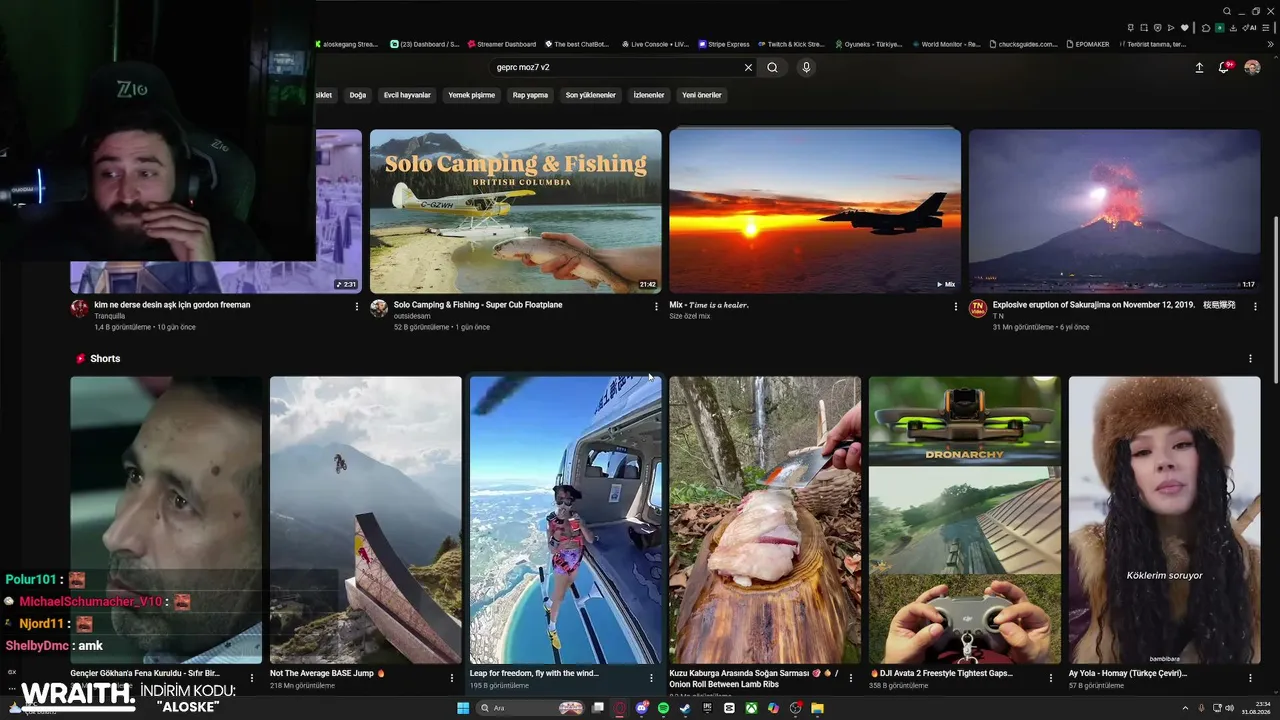Click the taskbar search box 'Ara'
The image size is (1280, 720).
530,708
